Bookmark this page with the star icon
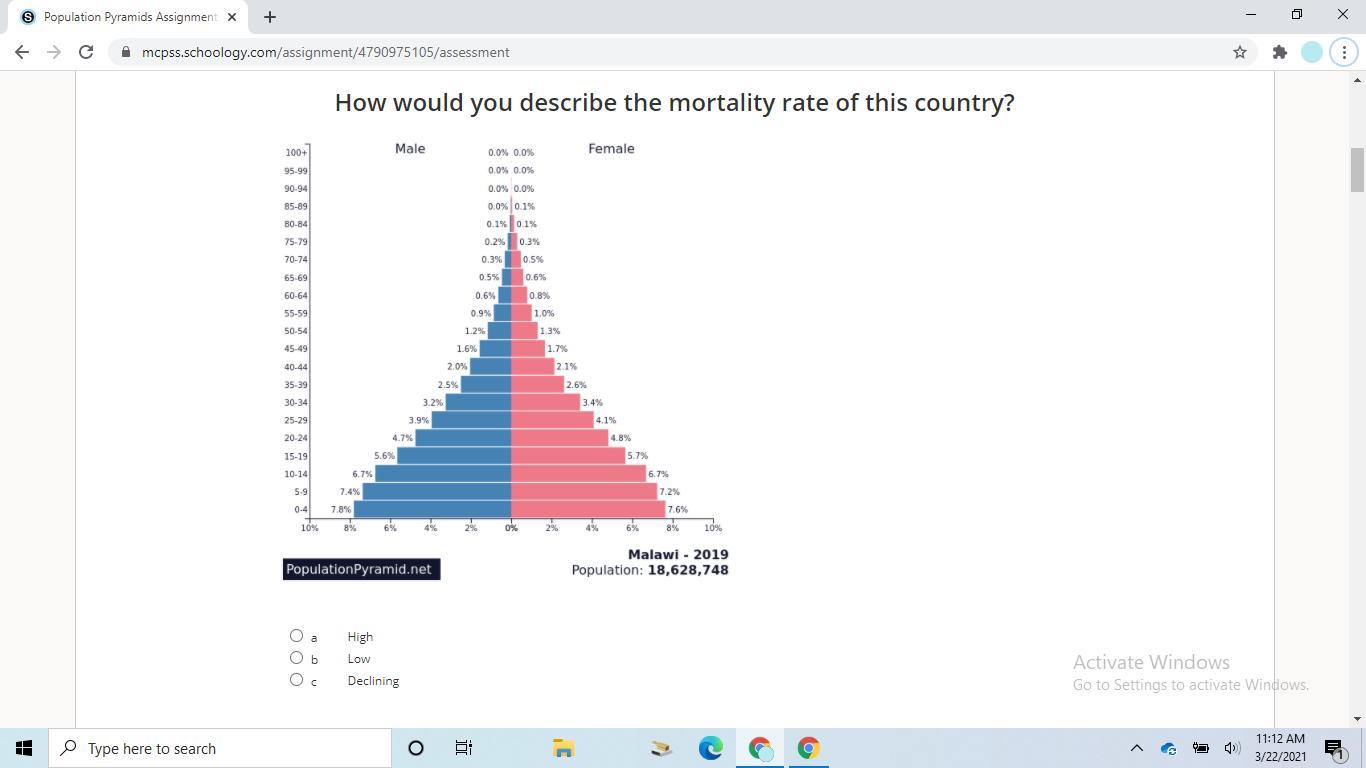Screen dimensions: 1366x768 (x=1240, y=52)
